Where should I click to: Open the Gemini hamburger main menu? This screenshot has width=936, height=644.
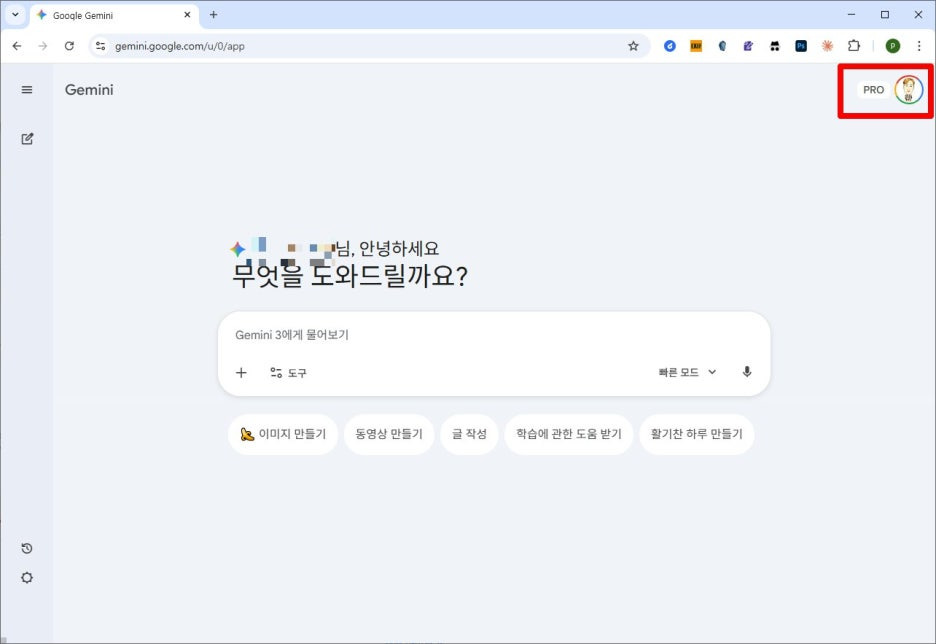click(27, 90)
